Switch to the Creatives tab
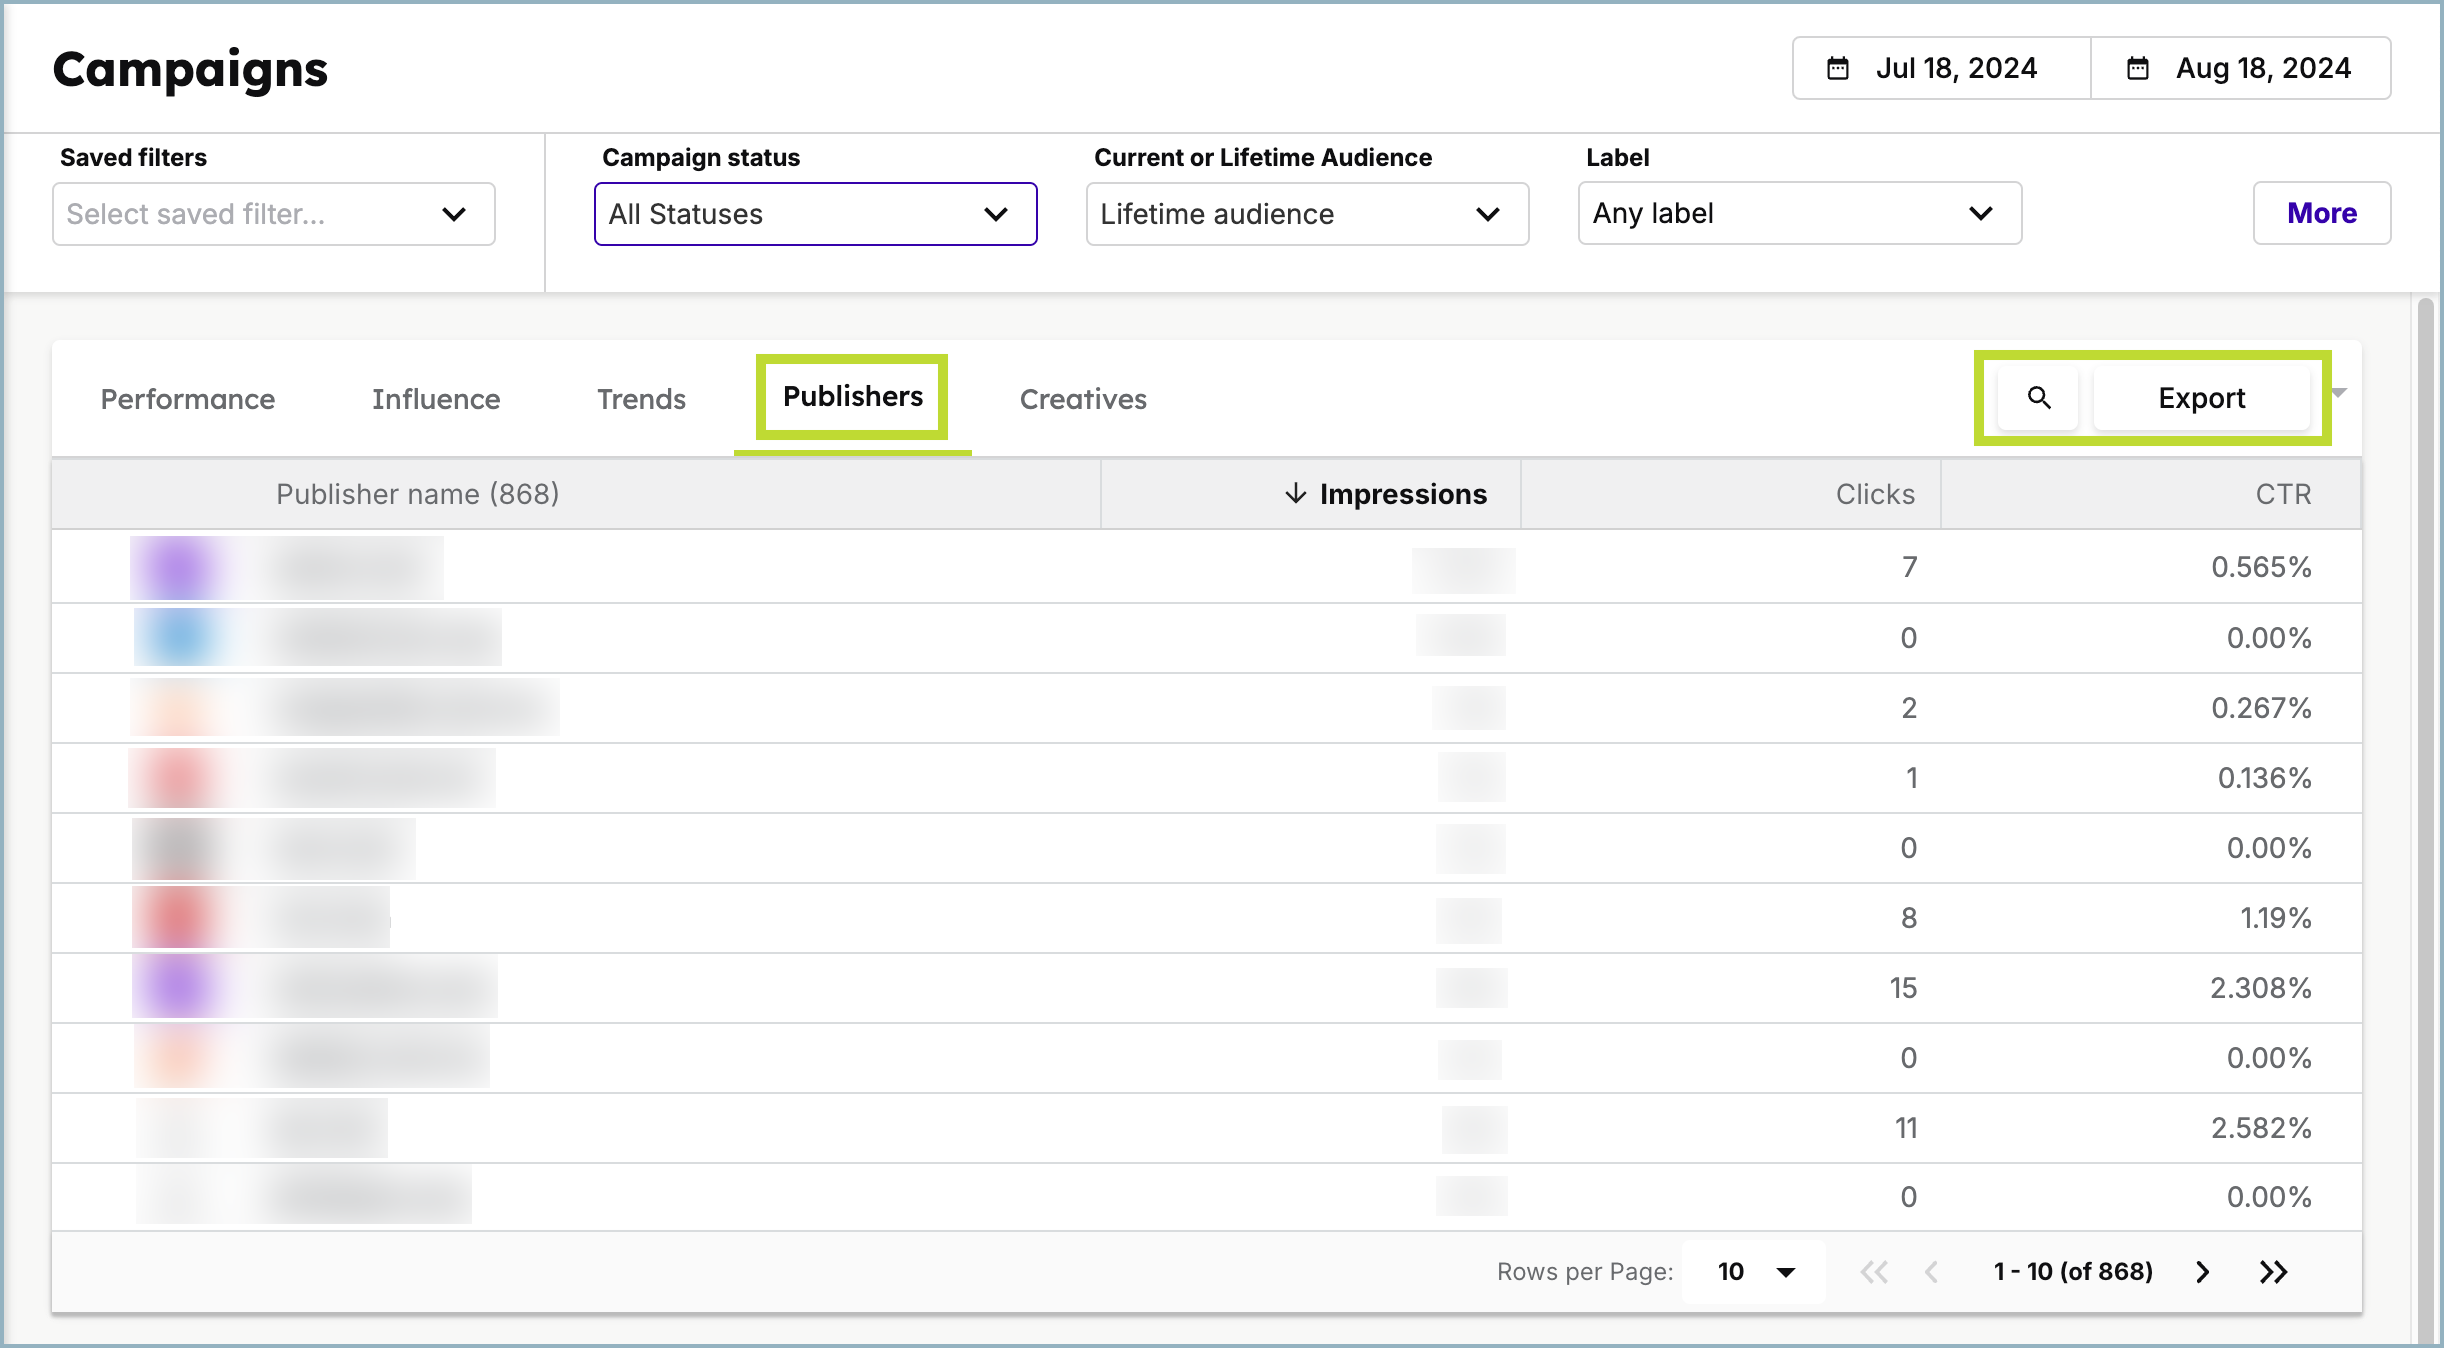 1083,399
